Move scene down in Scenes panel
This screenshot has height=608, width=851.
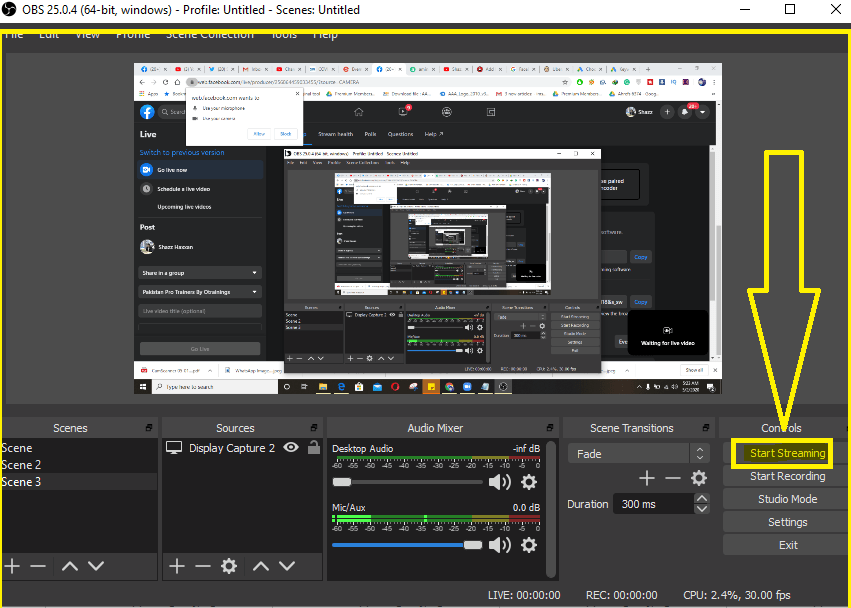click(x=96, y=566)
